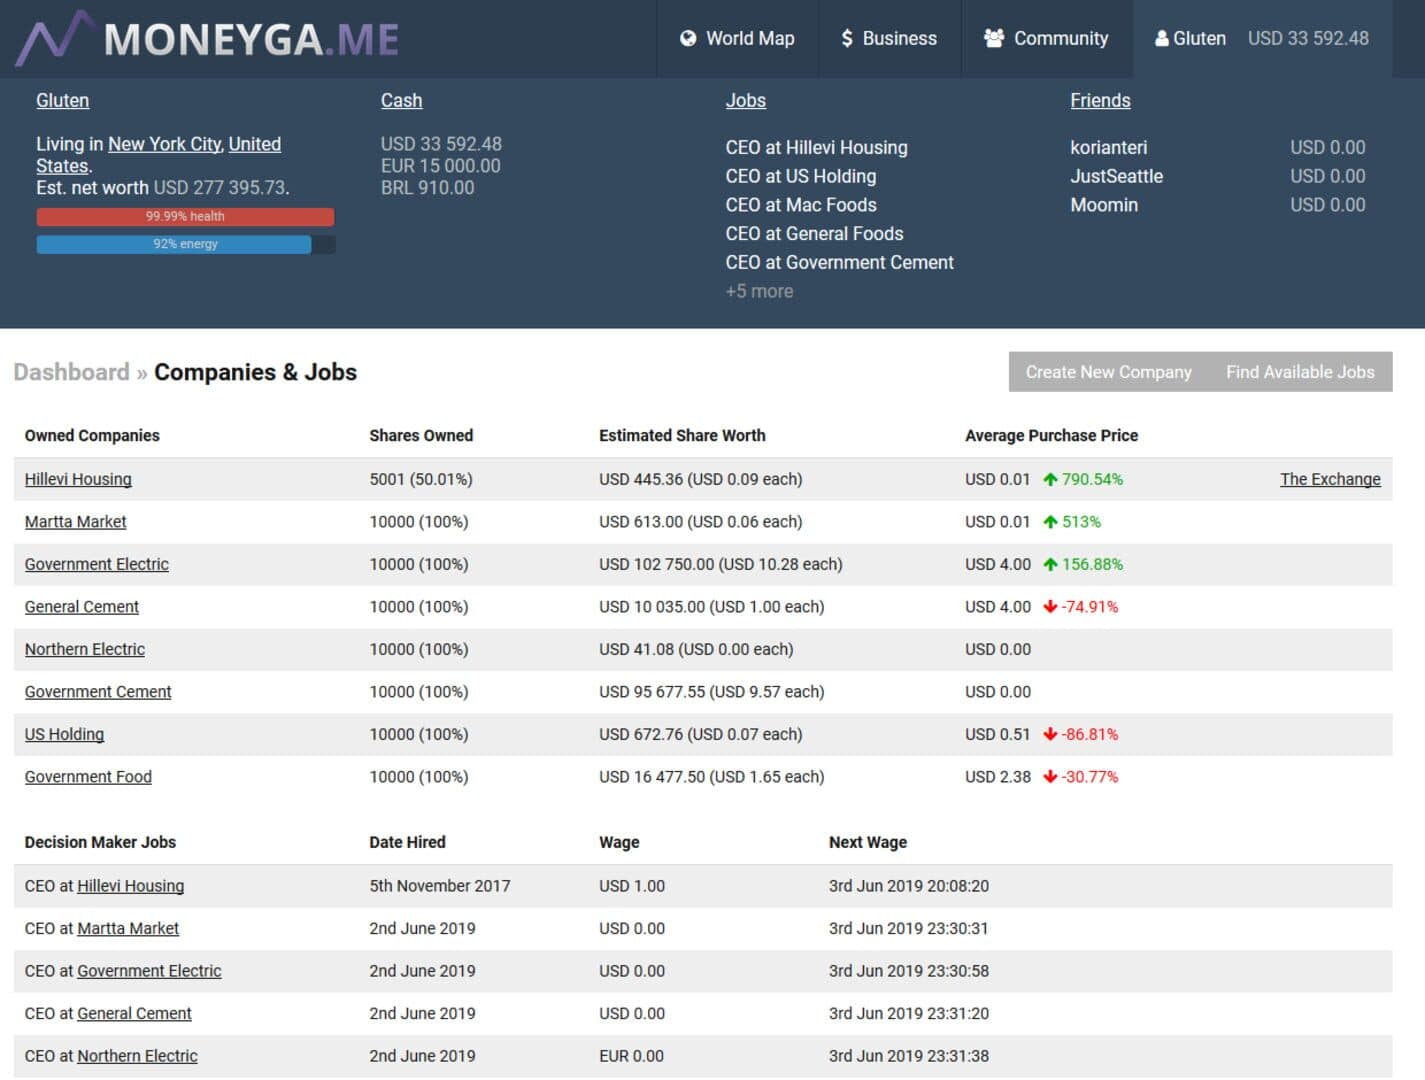Screen dimensions: 1425x1080
Task: Open the Community menu
Action: 1047,38
